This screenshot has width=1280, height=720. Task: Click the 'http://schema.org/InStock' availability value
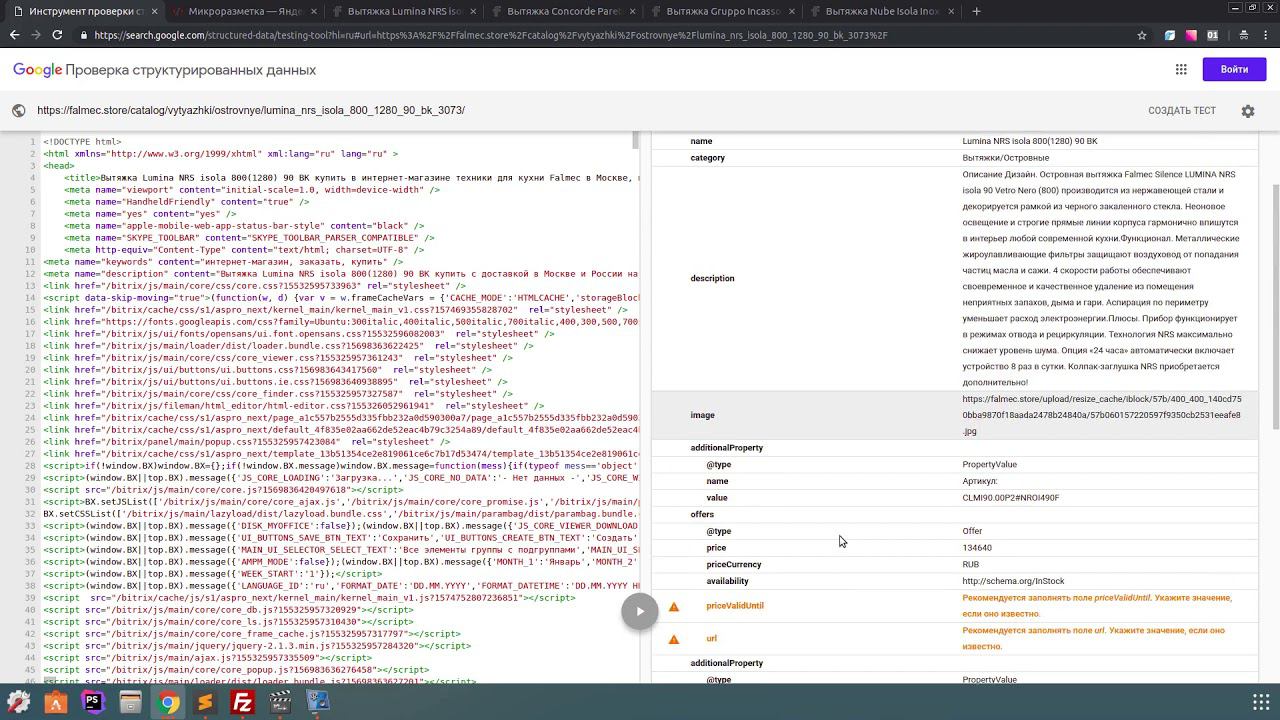pyautogui.click(x=1013, y=581)
